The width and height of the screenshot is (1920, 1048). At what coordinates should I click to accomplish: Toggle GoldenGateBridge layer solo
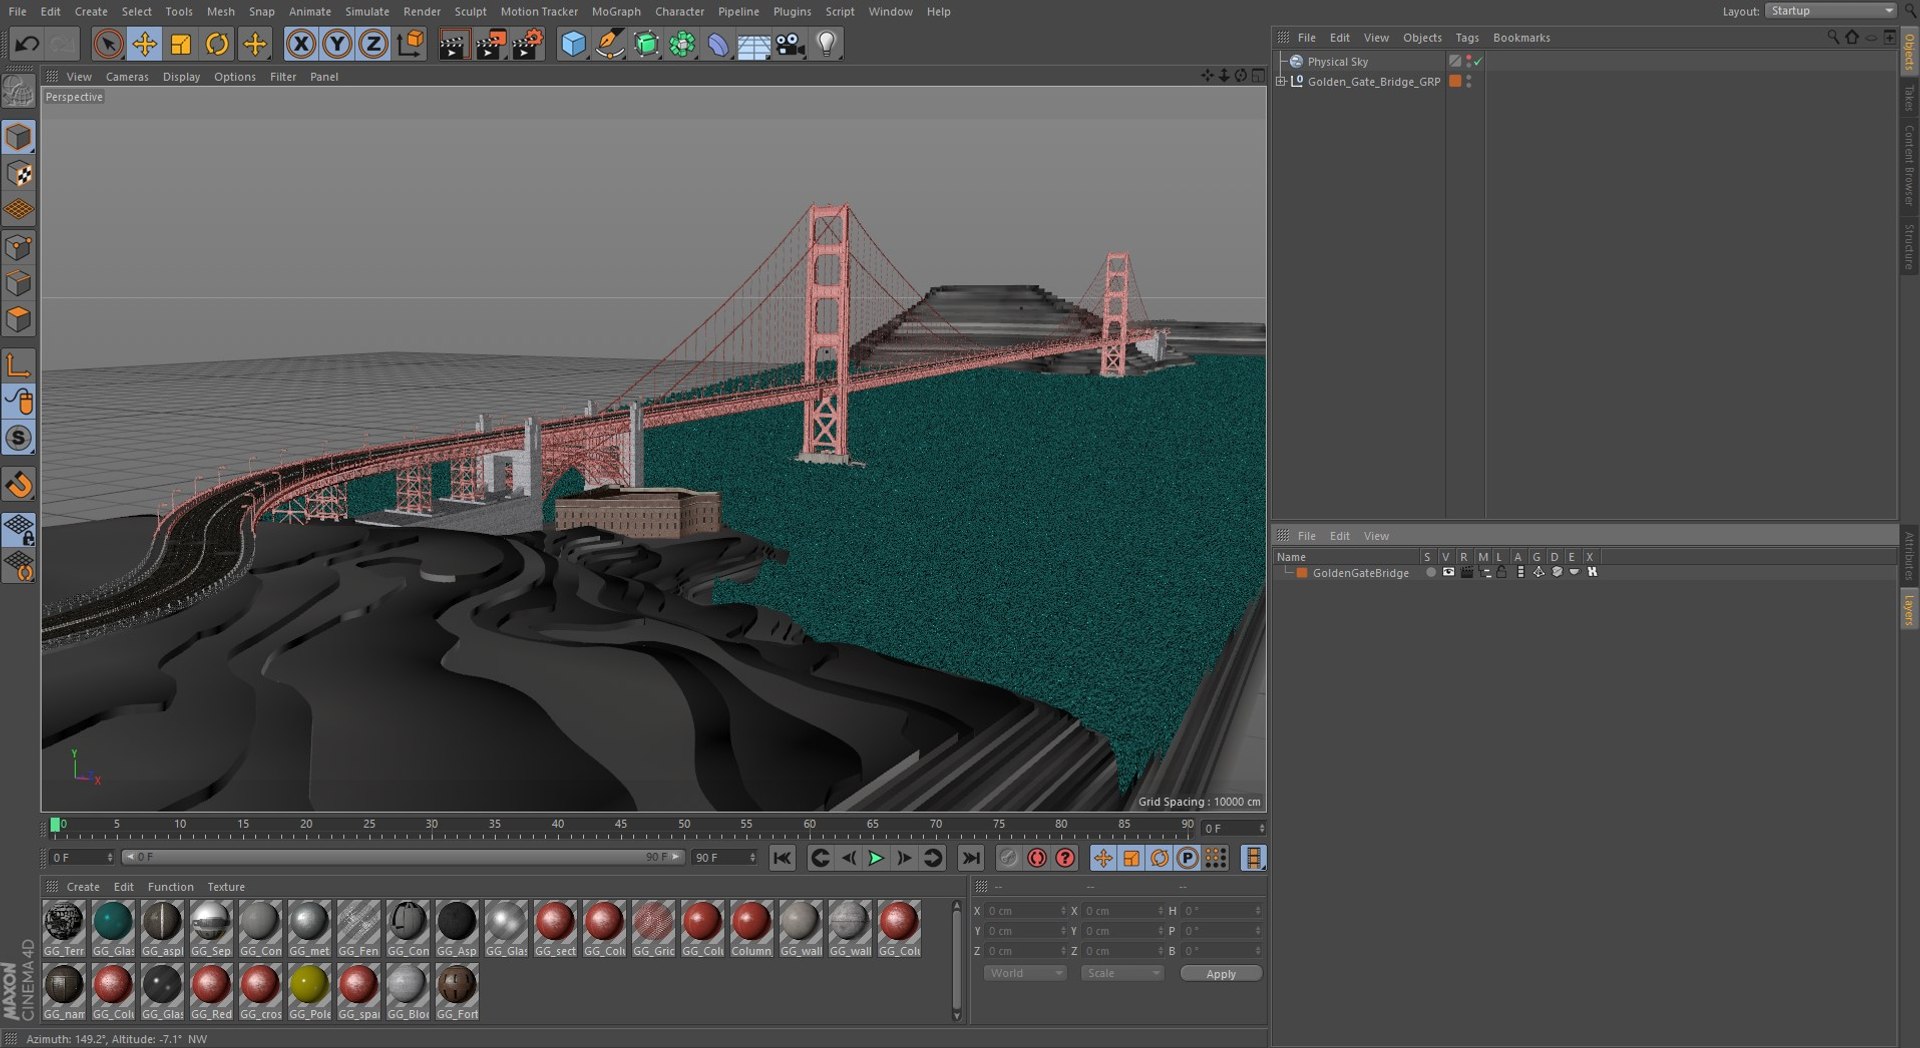(x=1431, y=573)
